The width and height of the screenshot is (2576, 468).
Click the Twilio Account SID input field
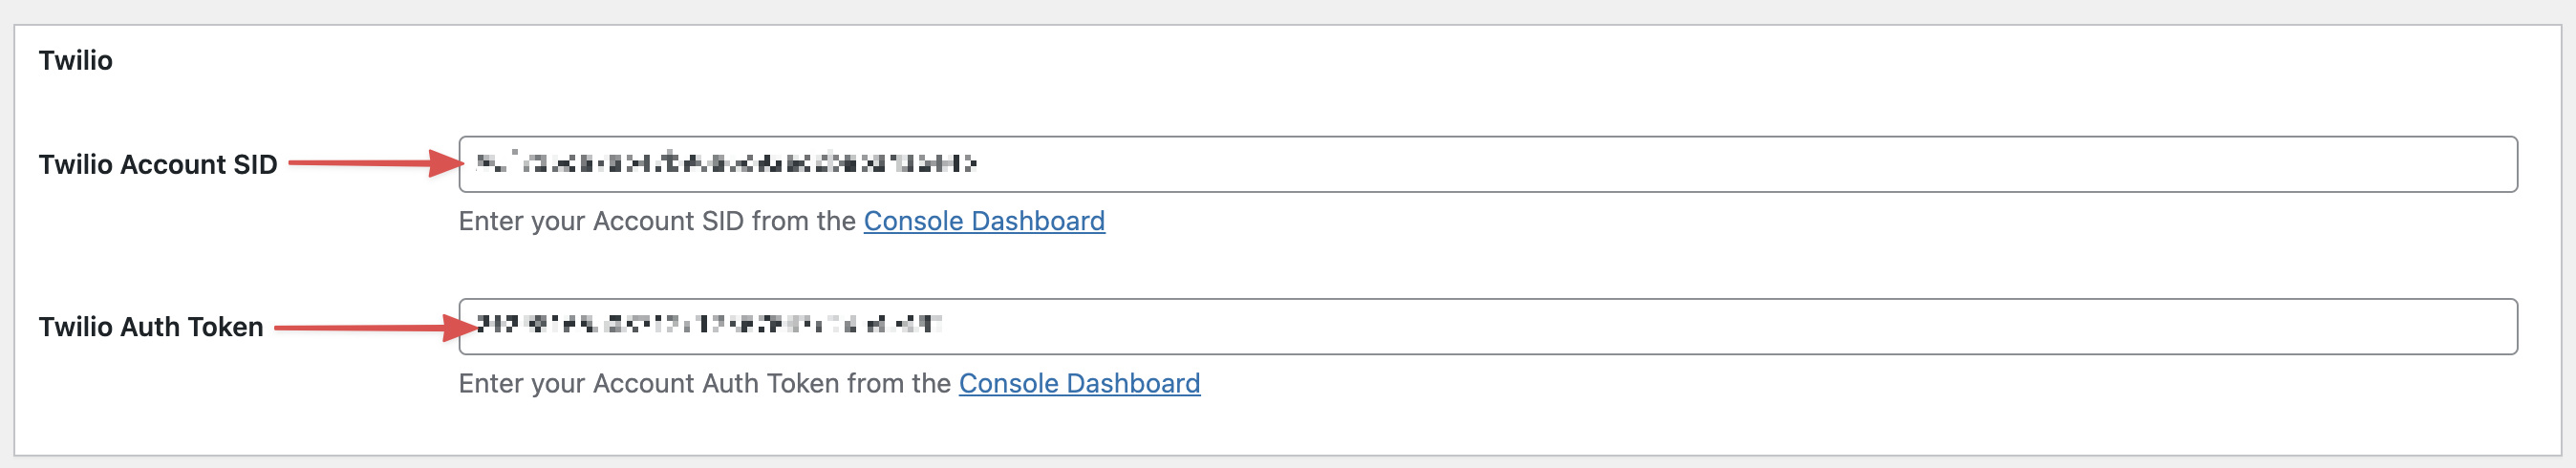click(1486, 164)
